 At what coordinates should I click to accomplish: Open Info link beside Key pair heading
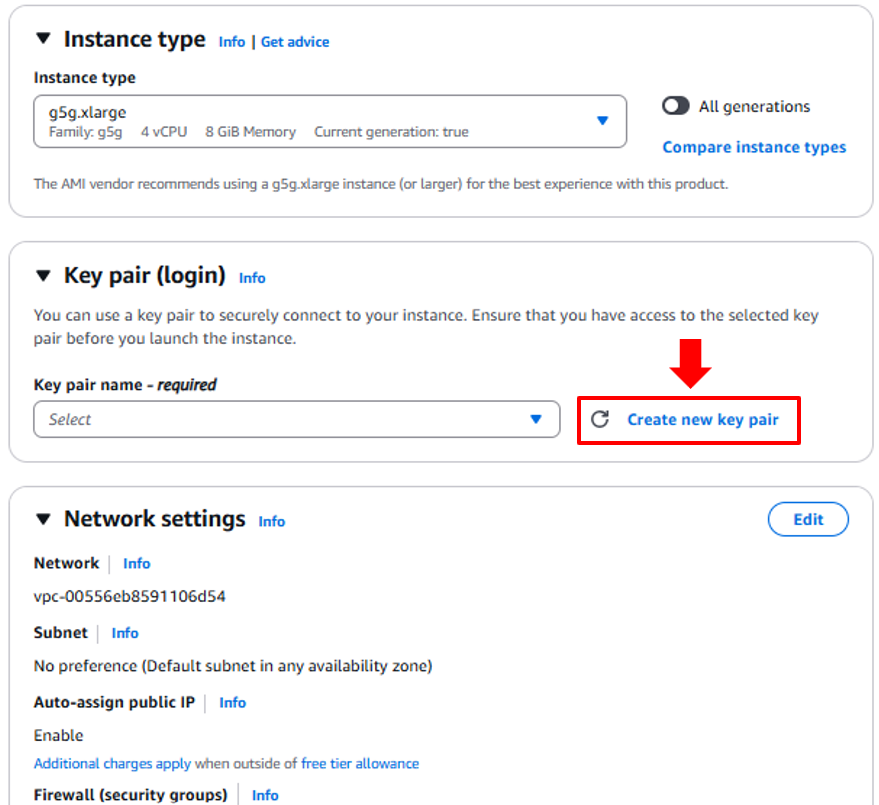pos(252,278)
